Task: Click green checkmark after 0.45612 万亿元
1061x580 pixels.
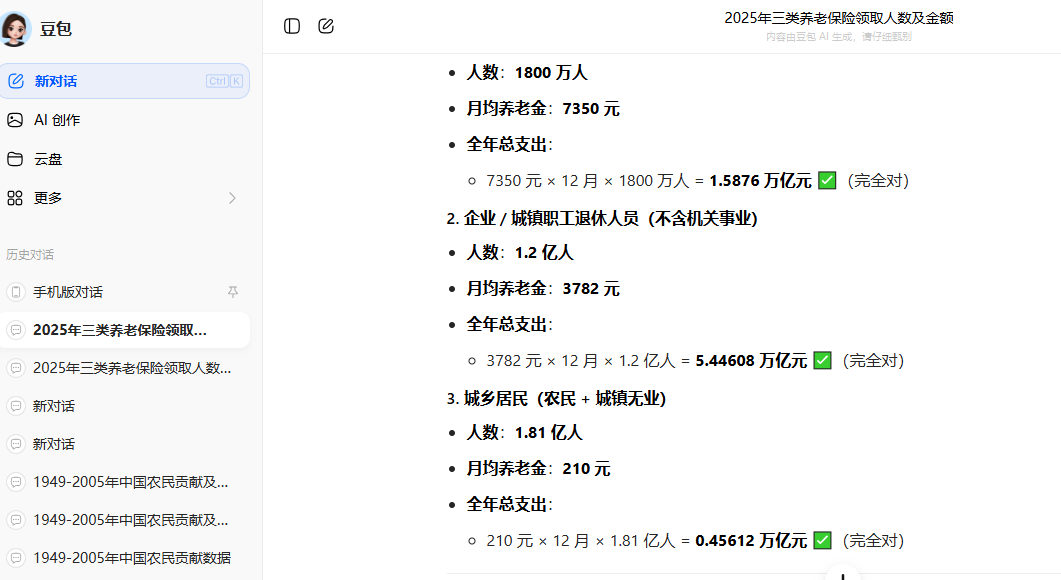Action: pyautogui.click(x=822, y=540)
